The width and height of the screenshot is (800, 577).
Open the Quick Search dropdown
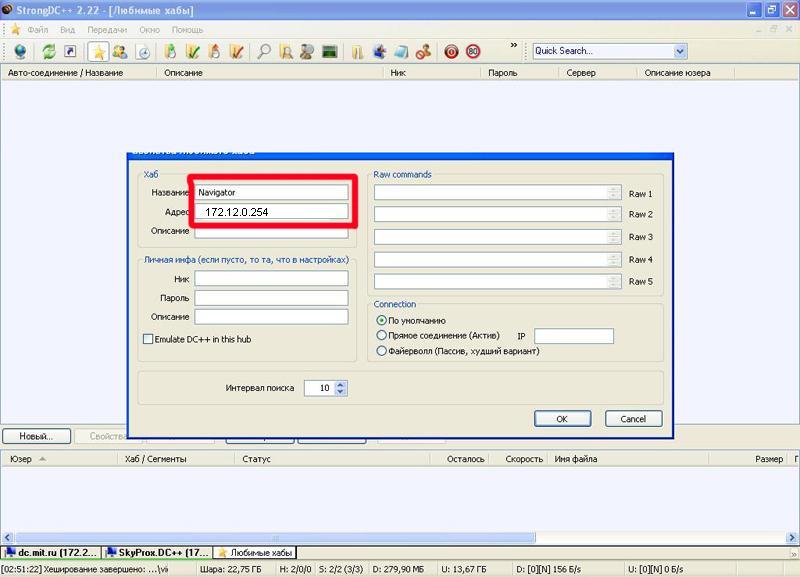[x=680, y=51]
